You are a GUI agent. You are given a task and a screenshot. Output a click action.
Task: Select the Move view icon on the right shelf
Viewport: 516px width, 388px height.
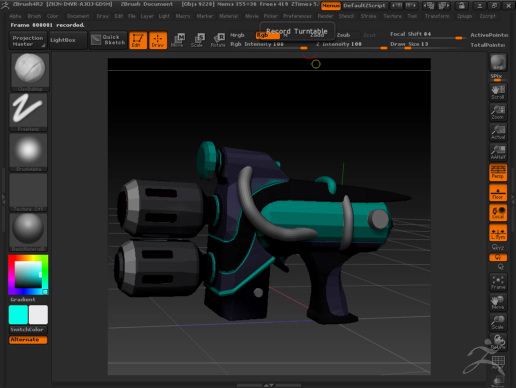click(x=498, y=302)
